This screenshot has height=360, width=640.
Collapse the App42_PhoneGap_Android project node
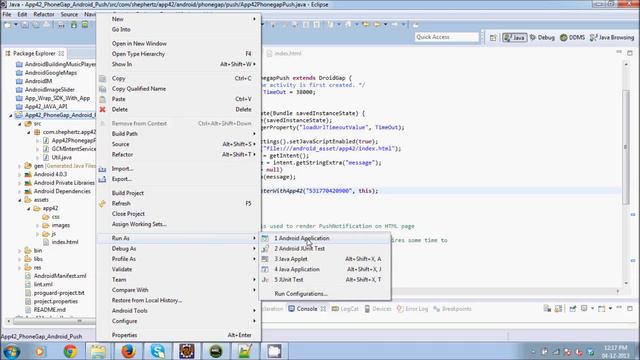click(x=11, y=116)
